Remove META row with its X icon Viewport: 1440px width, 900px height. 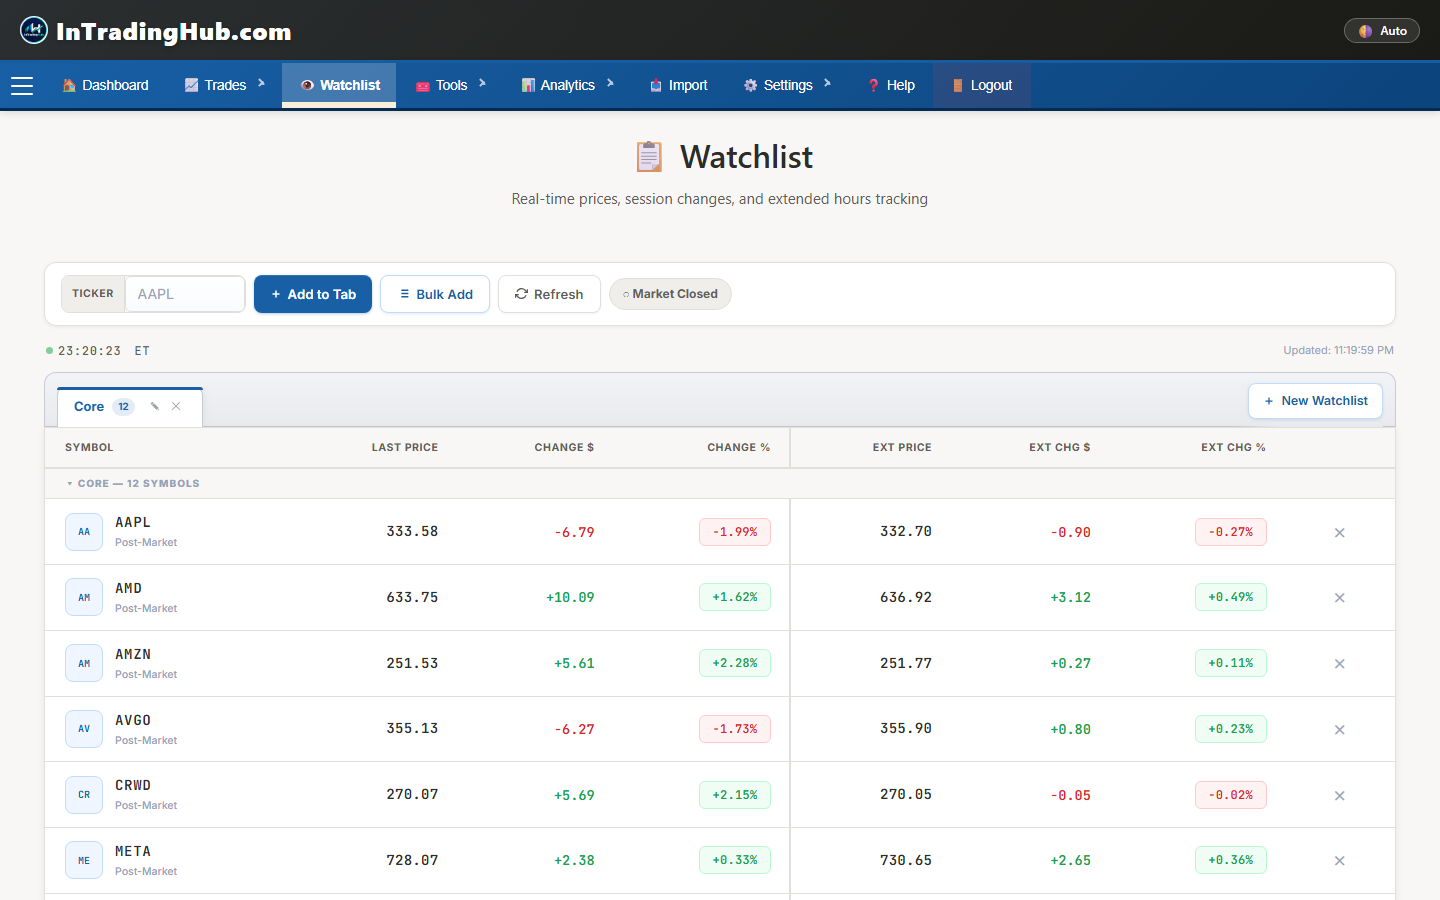click(x=1339, y=861)
